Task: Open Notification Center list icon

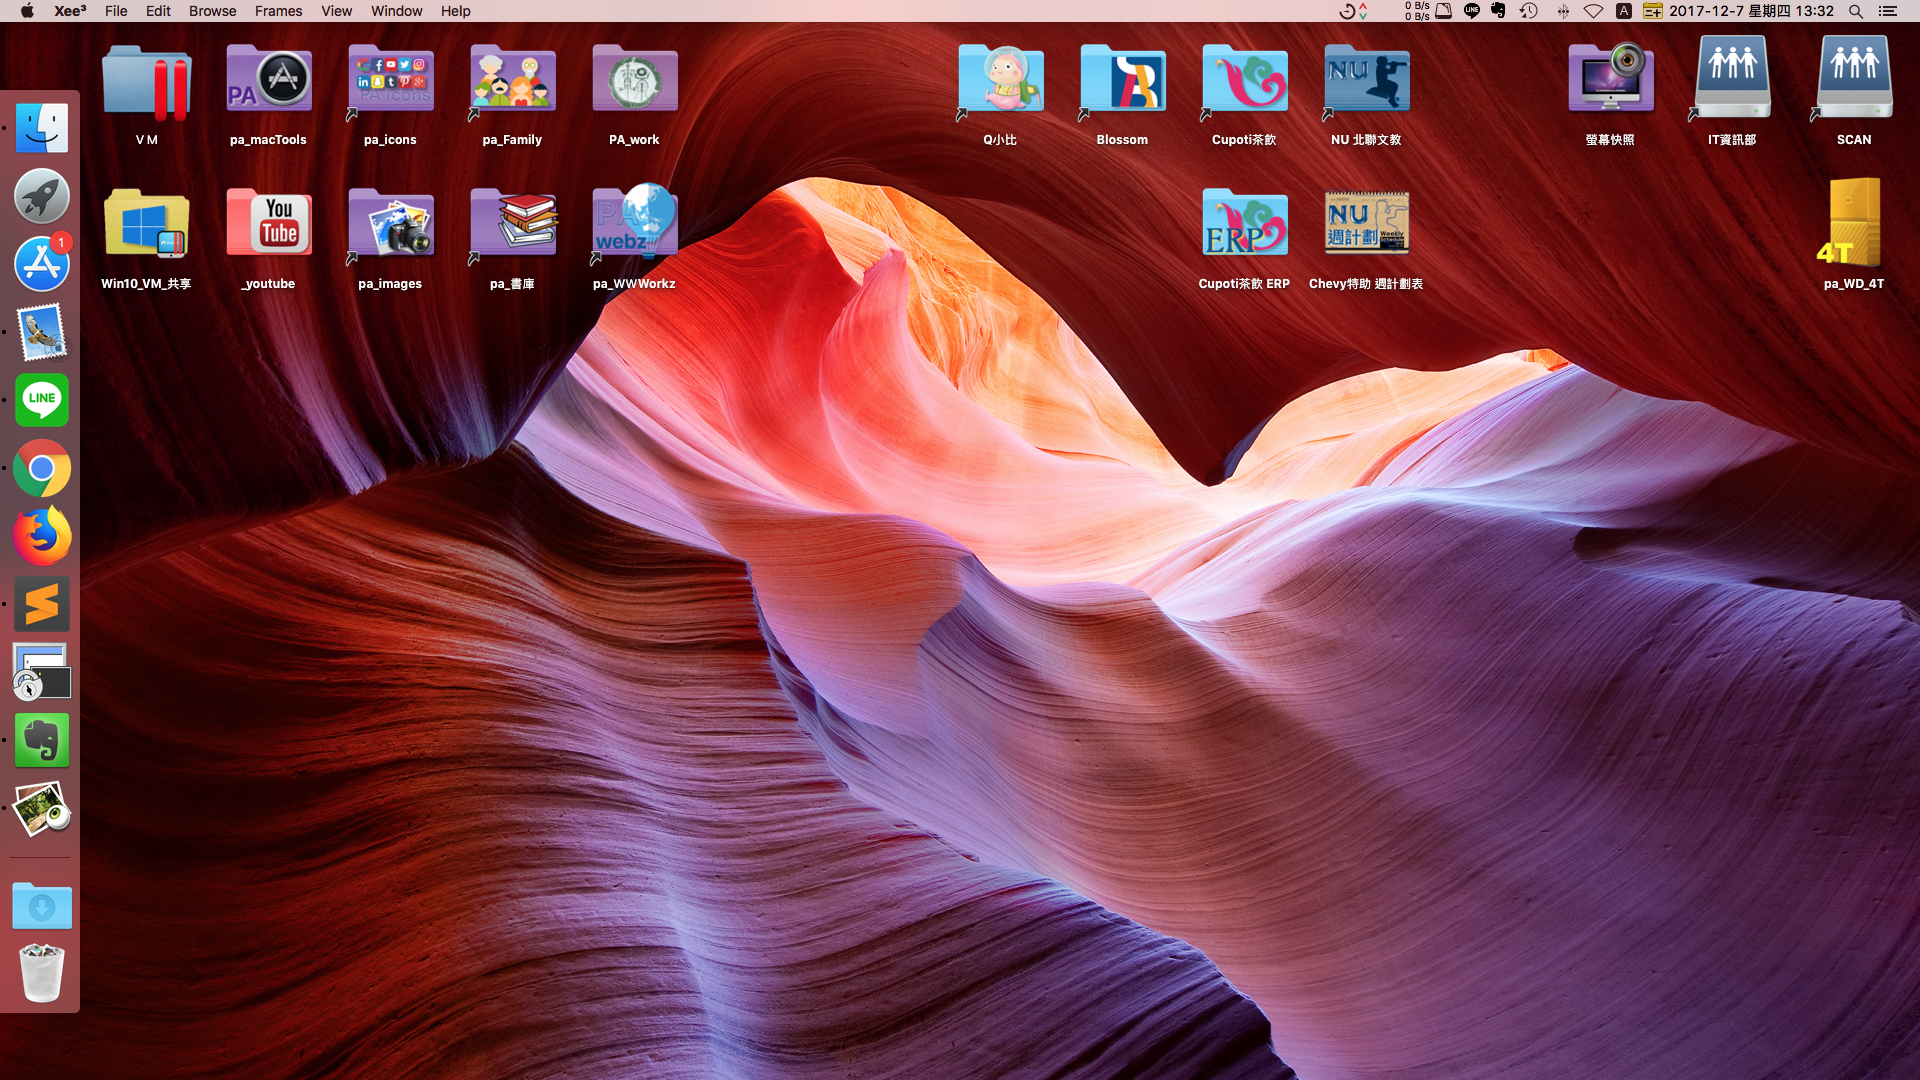Action: pos(1888,11)
